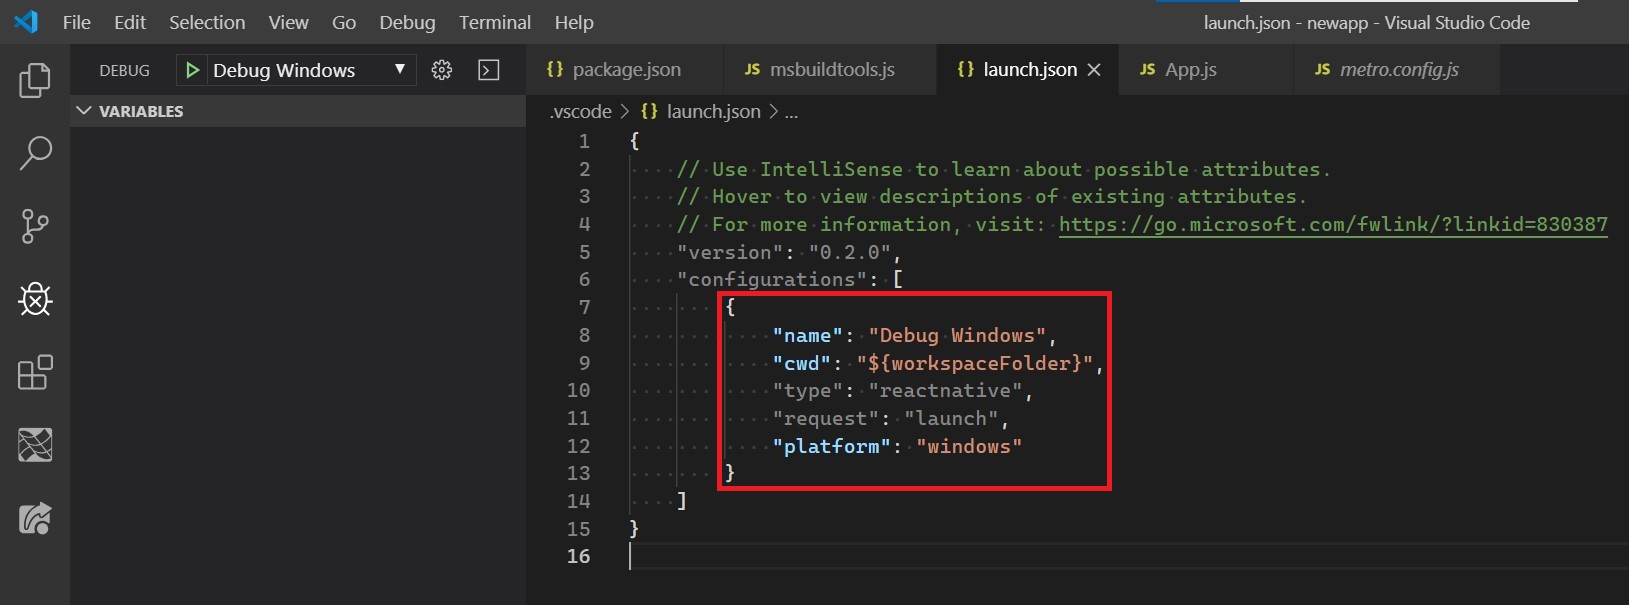Click the "version" key text

(730, 252)
